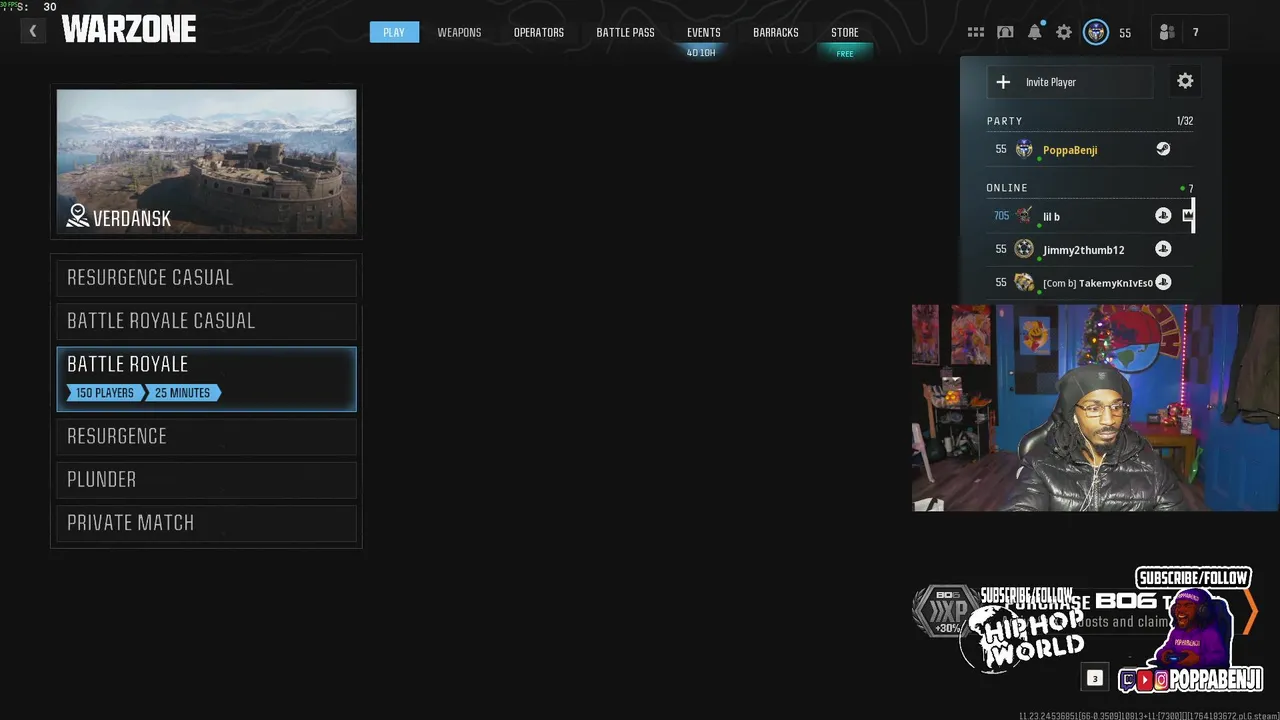The height and width of the screenshot is (720, 1280).
Task: Click the player level 55 in the top bar
Action: tap(1125, 33)
